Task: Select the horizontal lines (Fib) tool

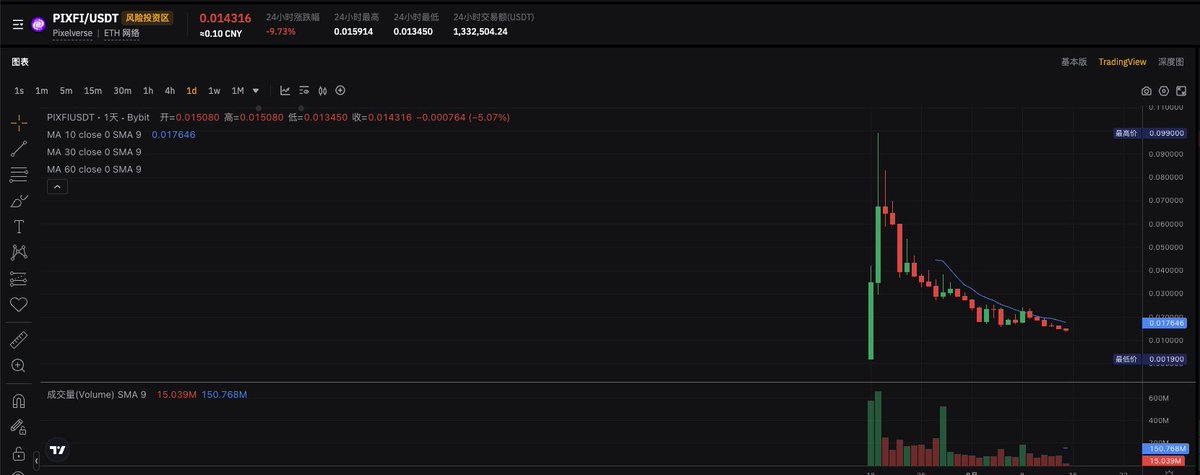Action: tap(18, 175)
